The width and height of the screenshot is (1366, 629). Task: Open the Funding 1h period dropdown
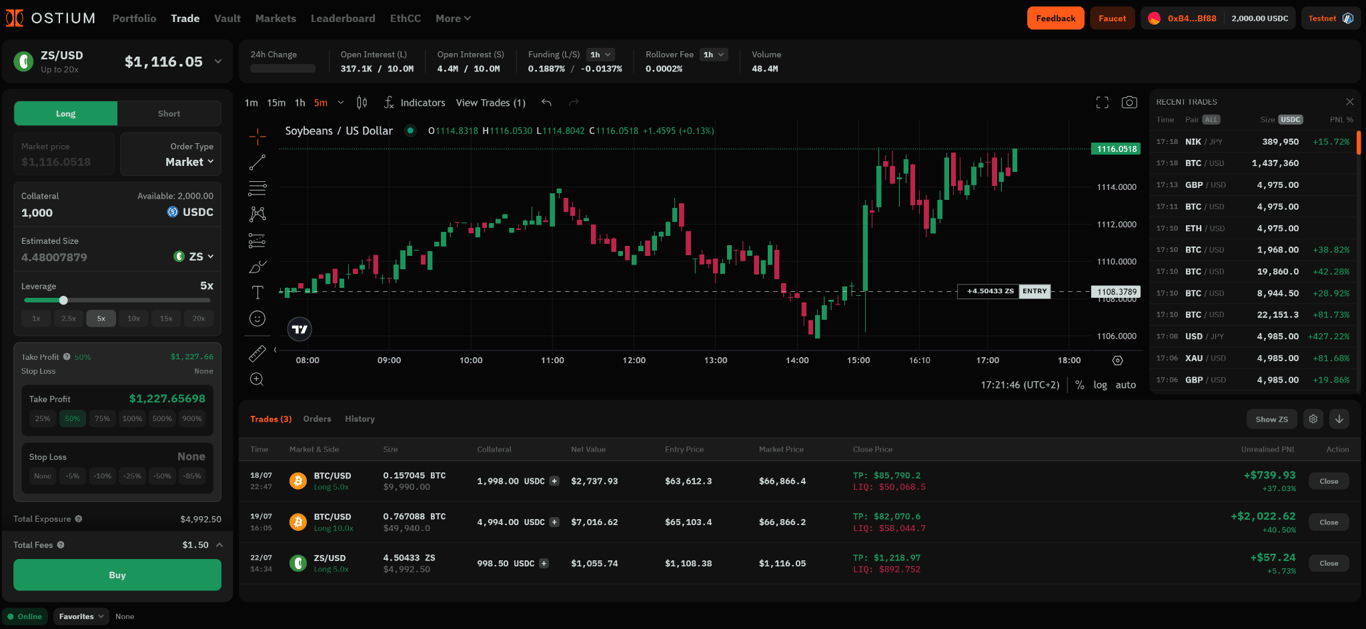[600, 55]
